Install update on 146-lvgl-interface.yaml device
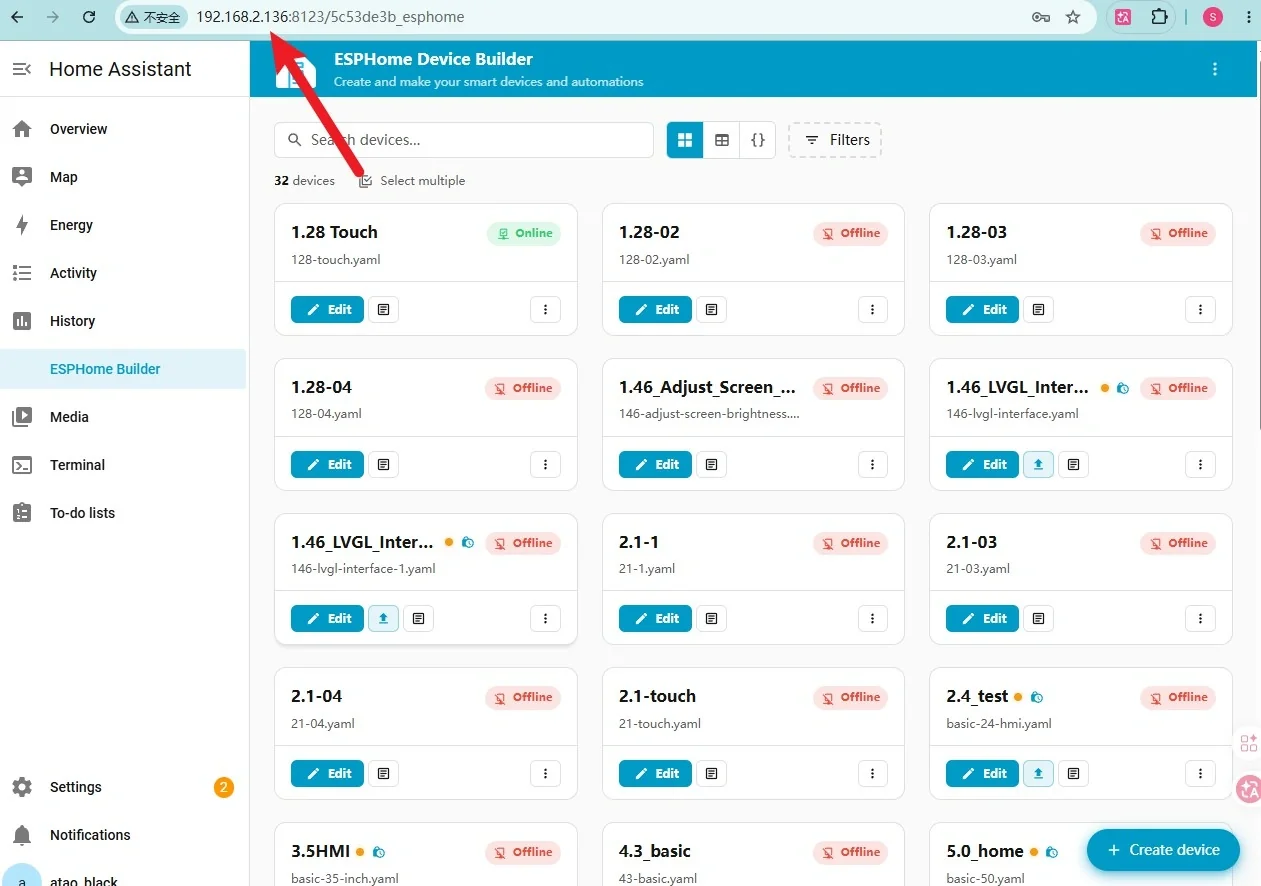 [1039, 464]
